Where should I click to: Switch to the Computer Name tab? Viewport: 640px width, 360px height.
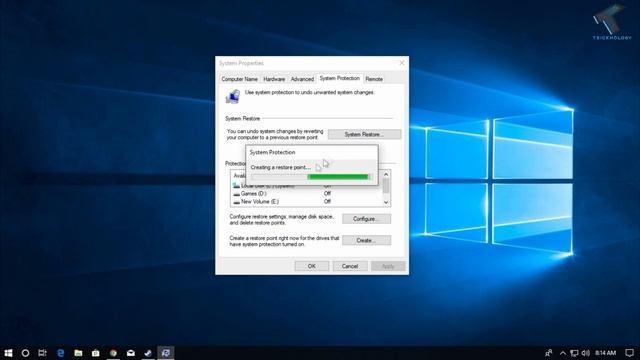[x=240, y=79]
